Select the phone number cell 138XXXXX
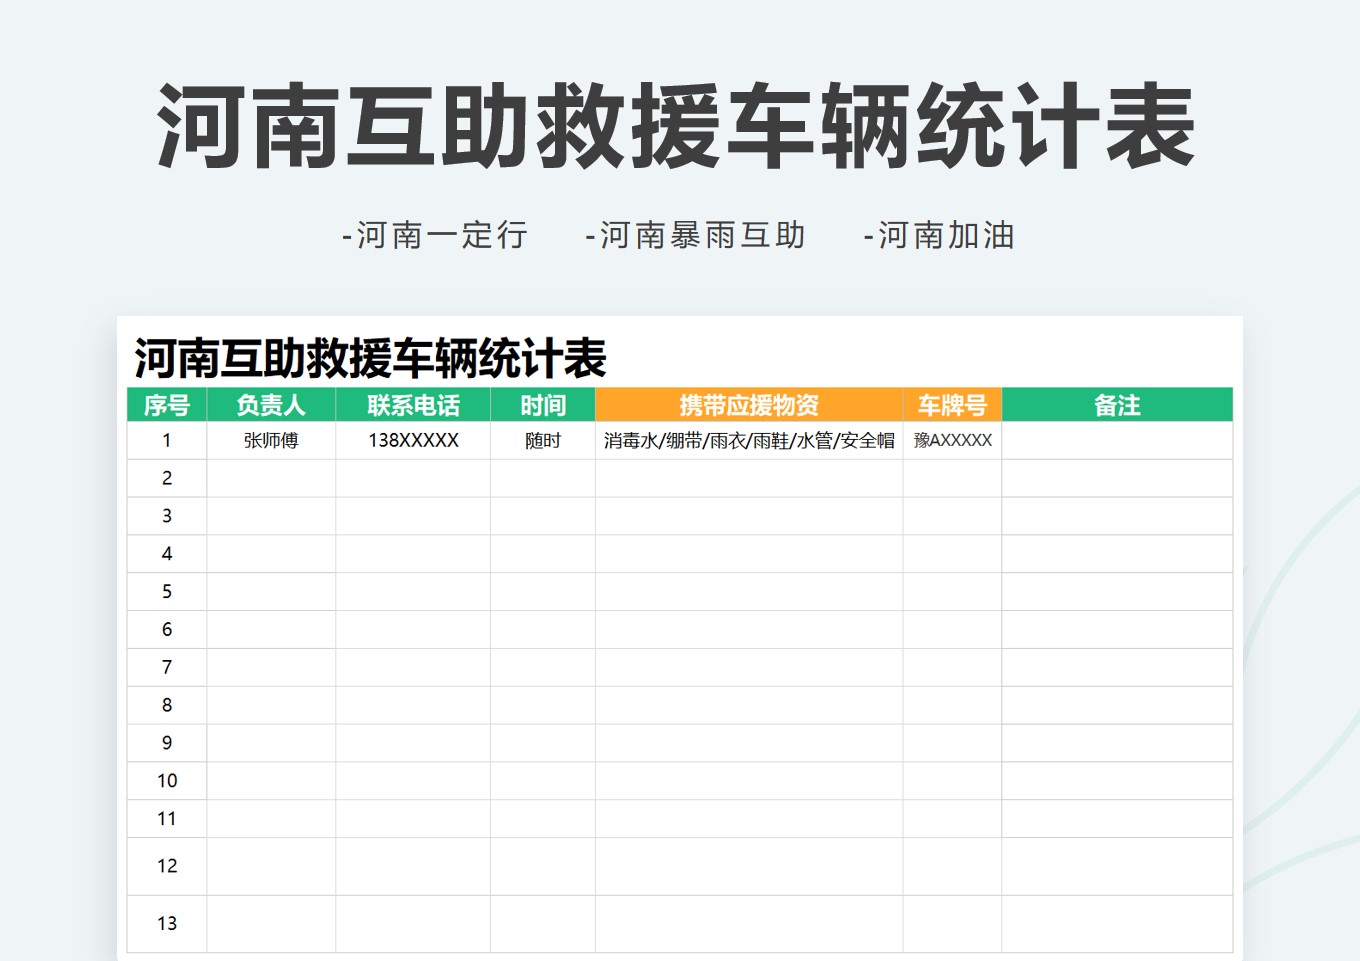The image size is (1360, 961). 413,439
